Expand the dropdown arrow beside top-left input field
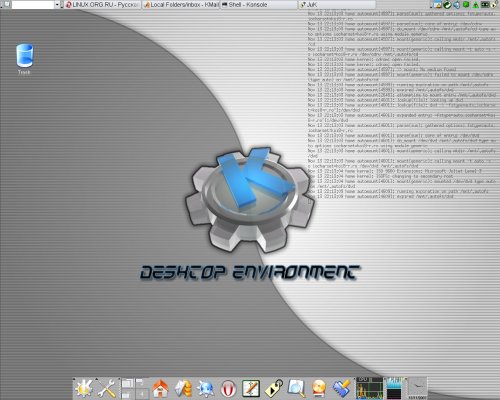The width and height of the screenshot is (500, 400). 57,5
